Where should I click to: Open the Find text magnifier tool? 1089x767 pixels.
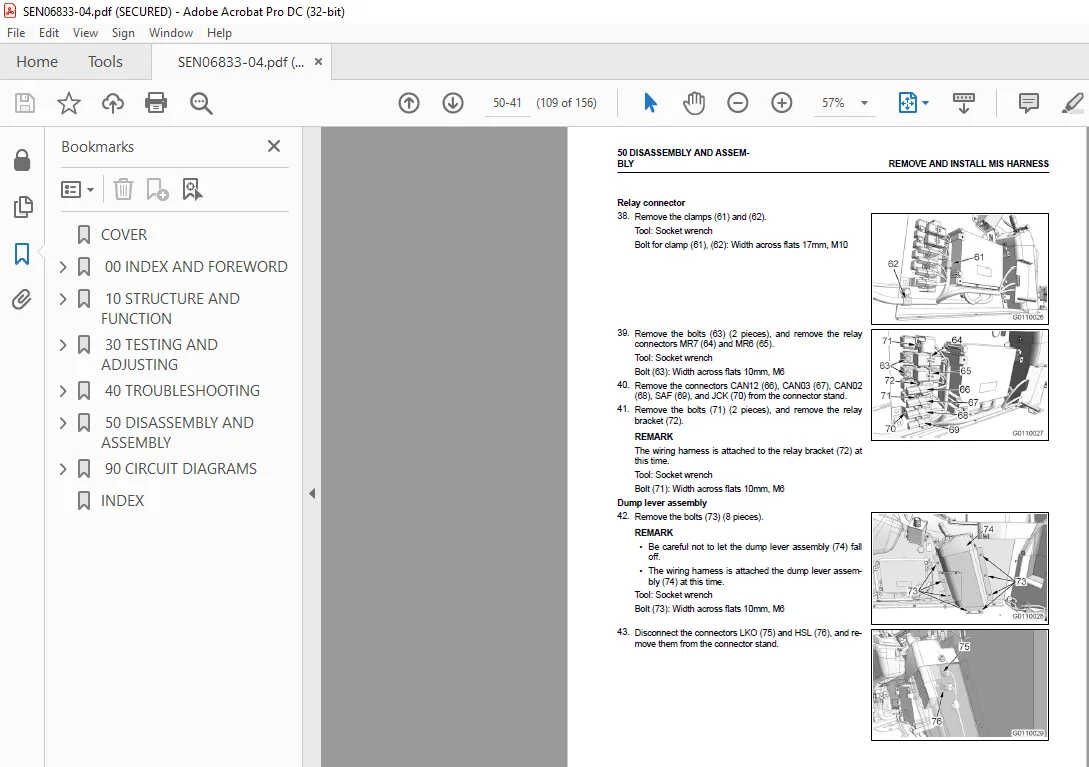tap(201, 104)
